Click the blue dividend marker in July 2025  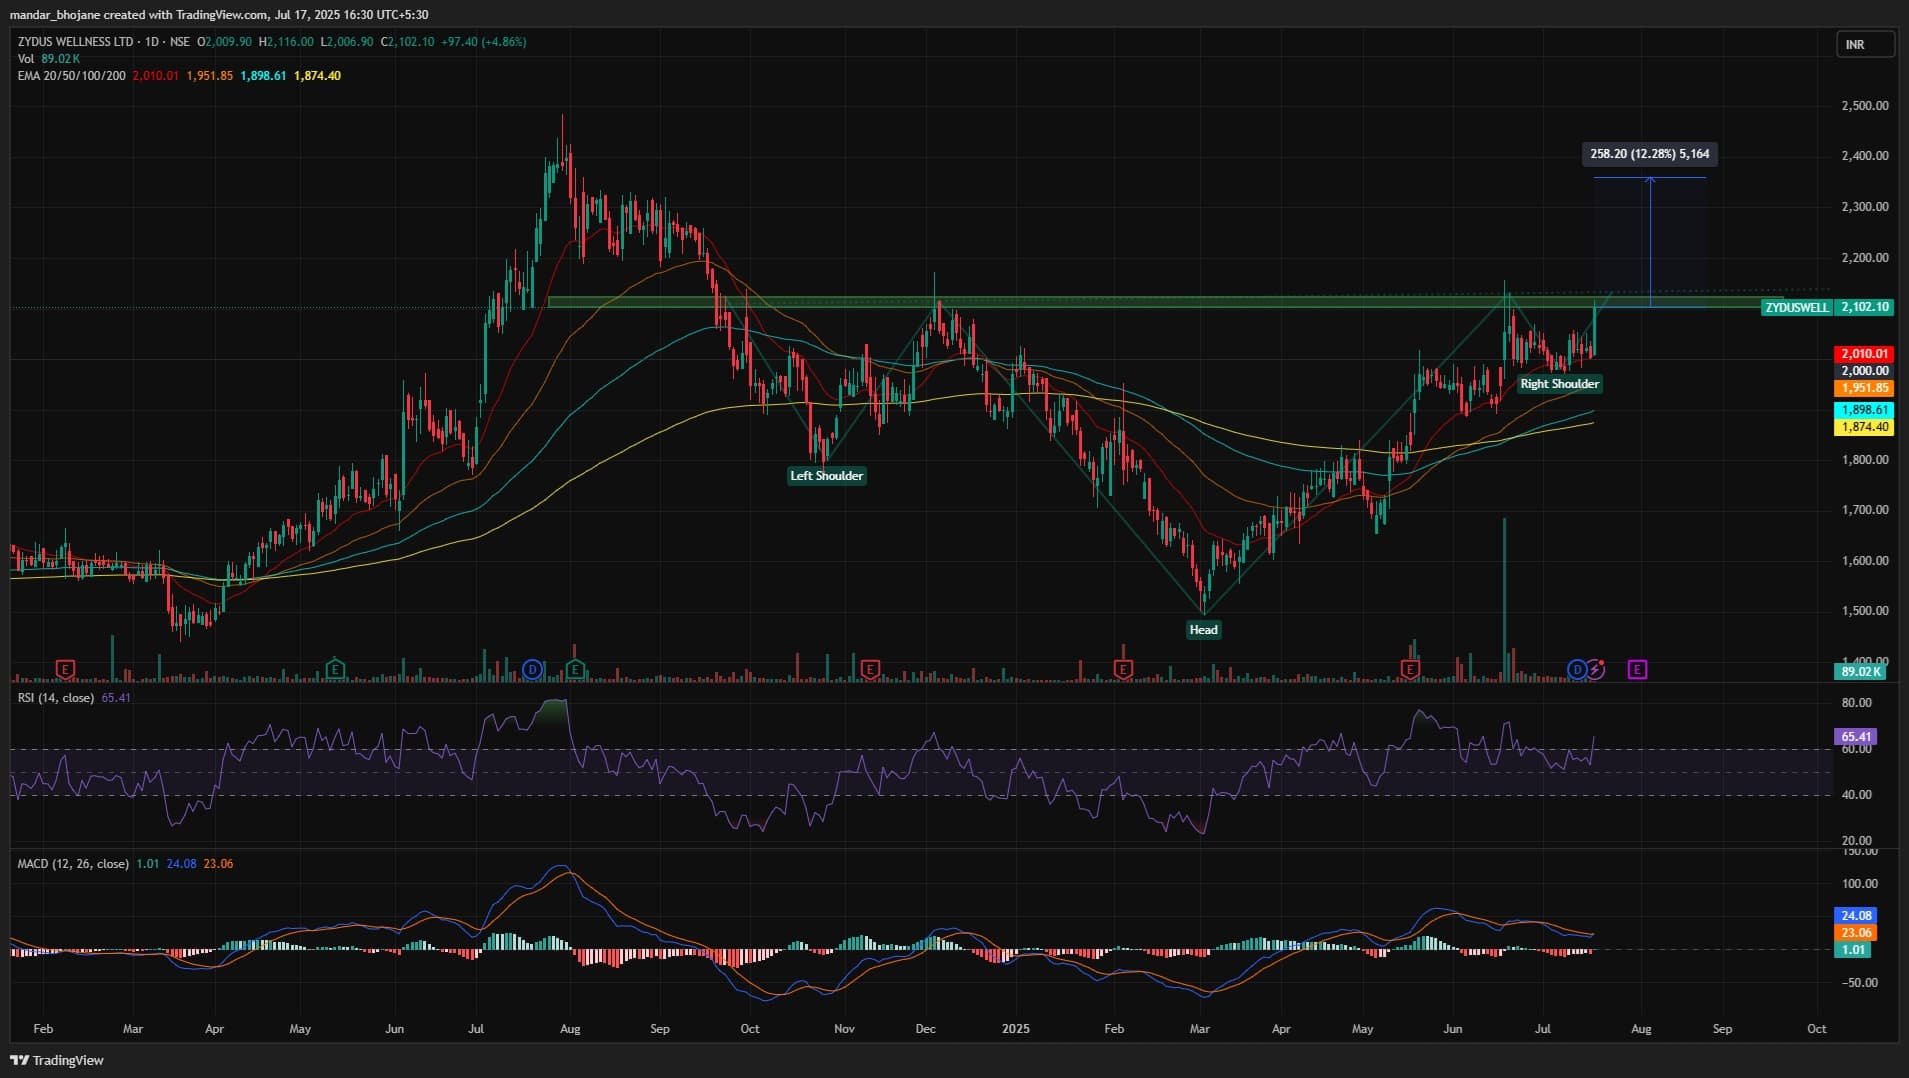[x=1578, y=669]
